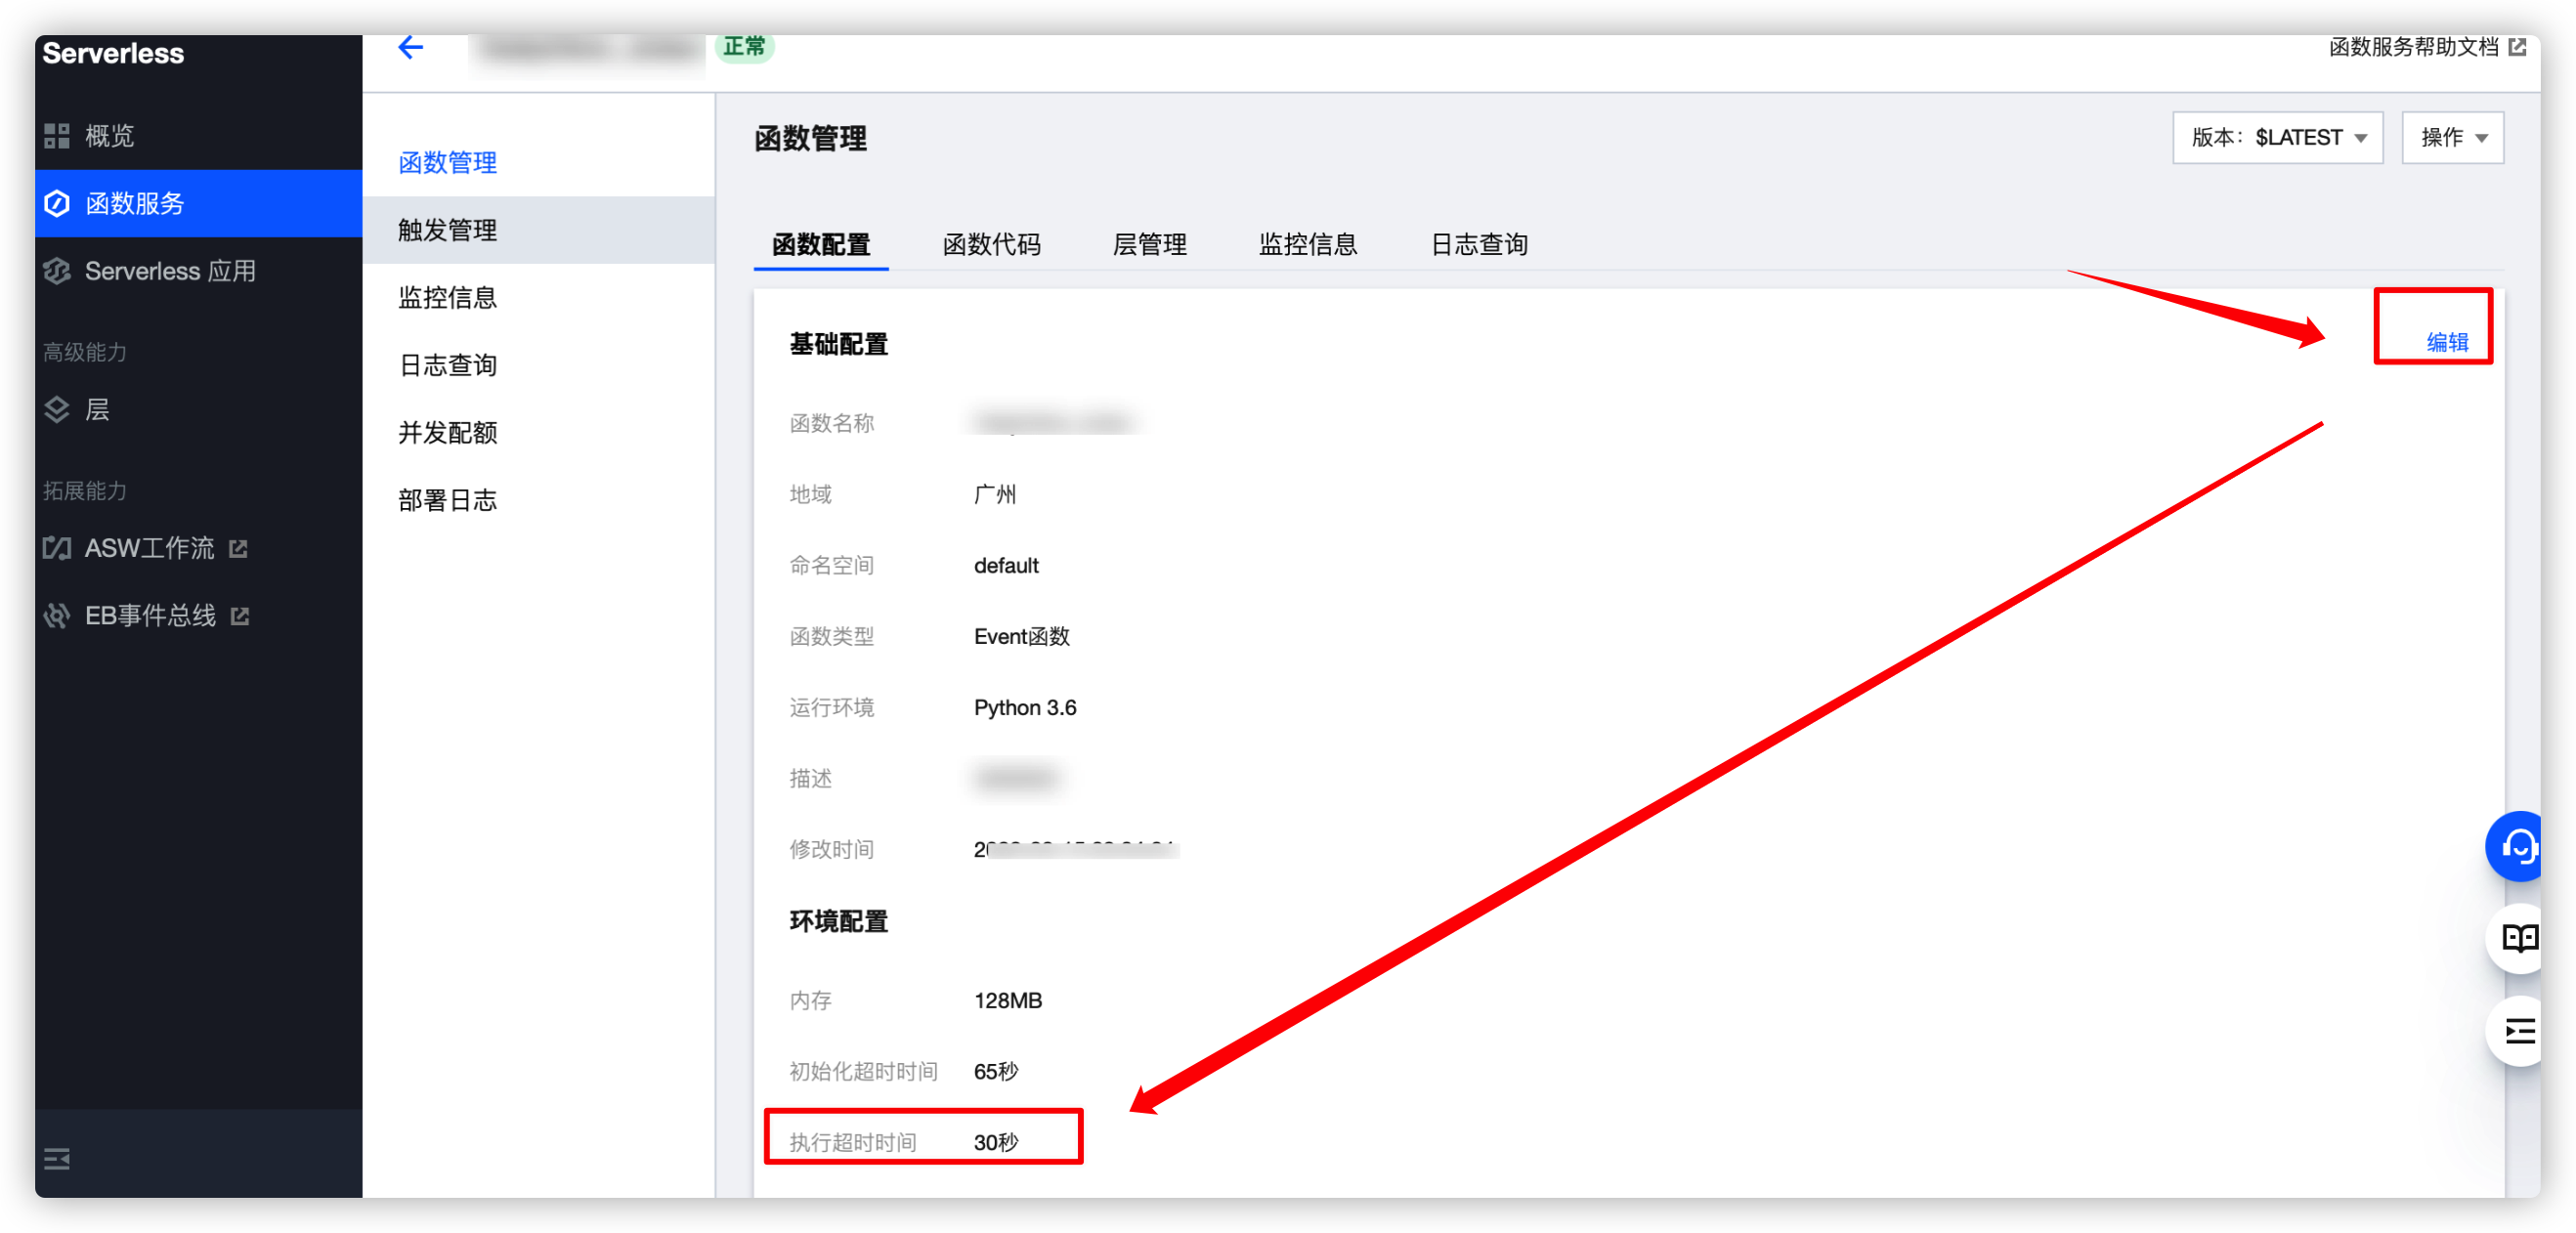
Task: Open the 层 item in sidebar
Action: (x=97, y=410)
